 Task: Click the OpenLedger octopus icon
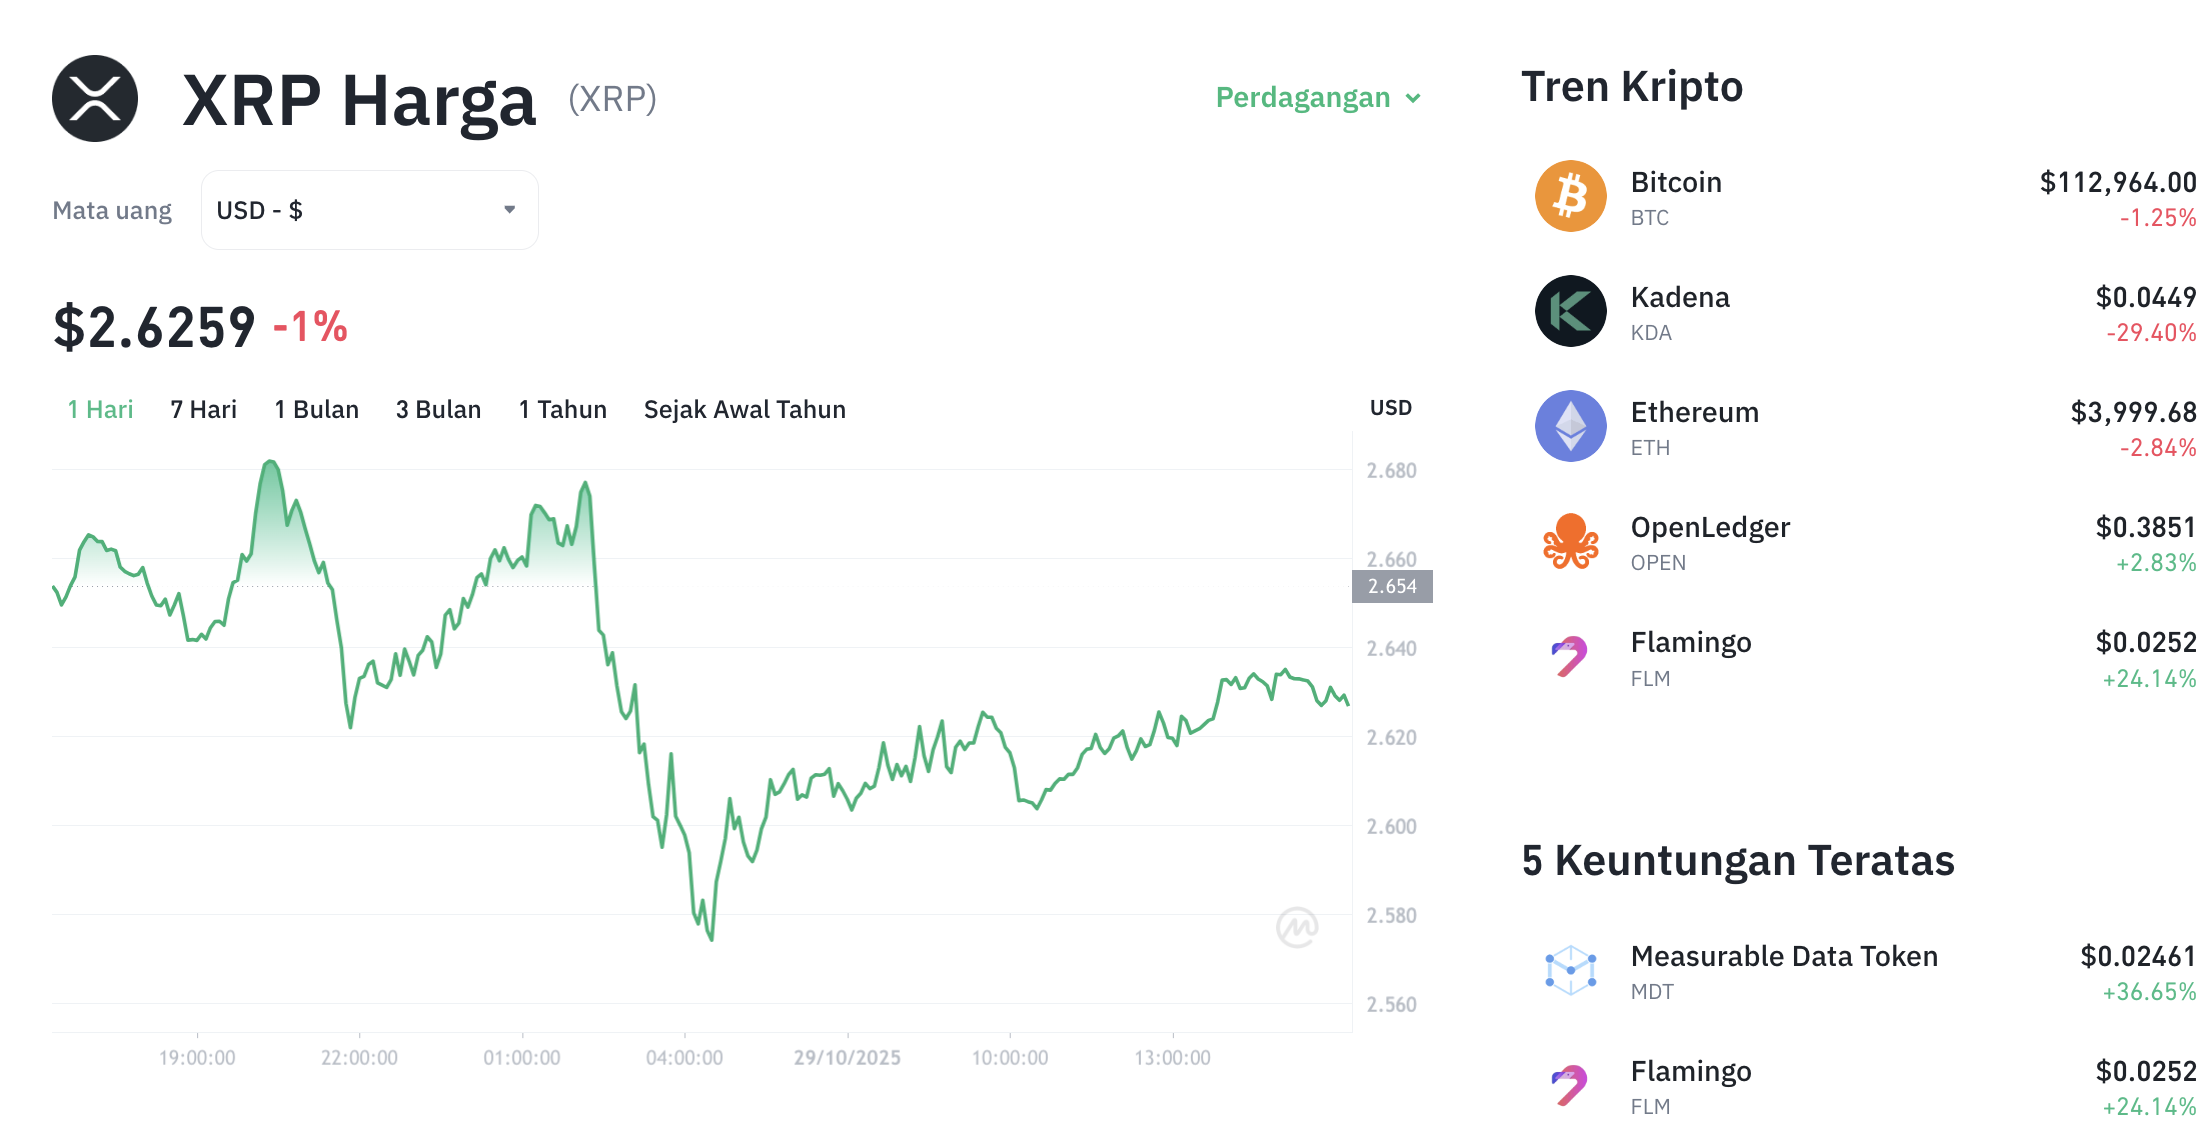click(1570, 542)
